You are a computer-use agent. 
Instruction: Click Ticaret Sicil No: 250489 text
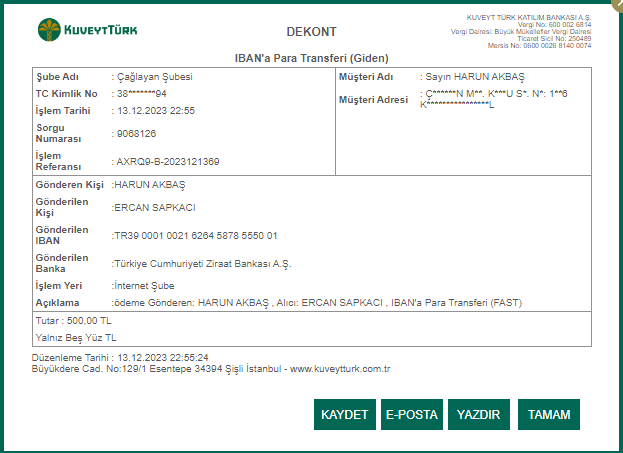point(554,39)
